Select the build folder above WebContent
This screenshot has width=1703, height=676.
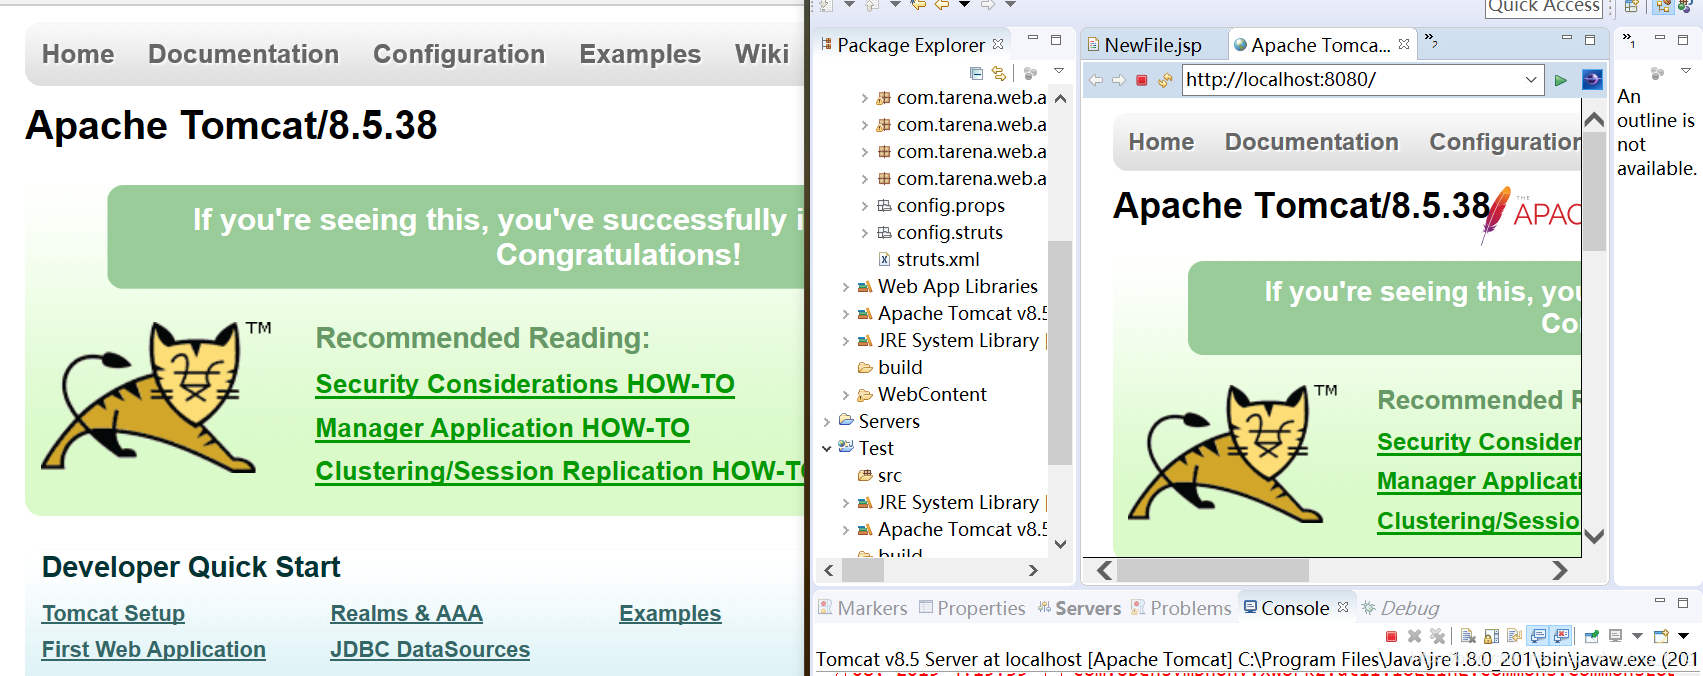click(890, 368)
